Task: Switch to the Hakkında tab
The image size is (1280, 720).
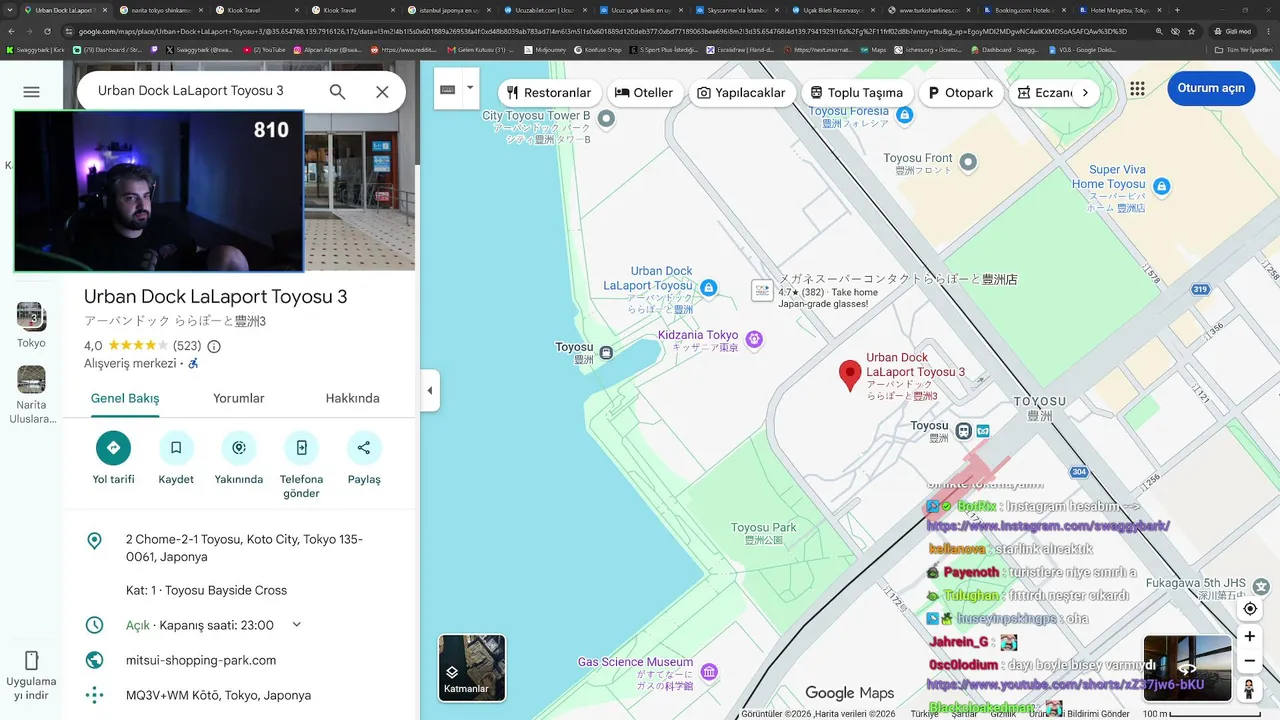Action: pyautogui.click(x=352, y=398)
